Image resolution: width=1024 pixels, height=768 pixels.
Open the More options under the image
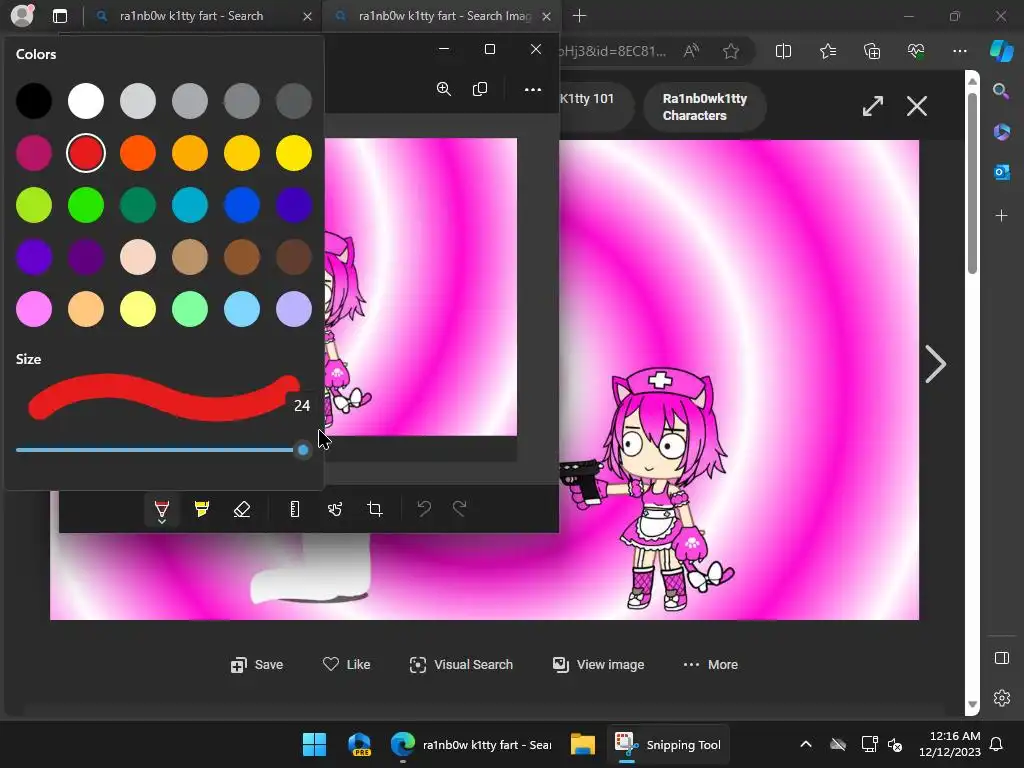click(x=711, y=665)
